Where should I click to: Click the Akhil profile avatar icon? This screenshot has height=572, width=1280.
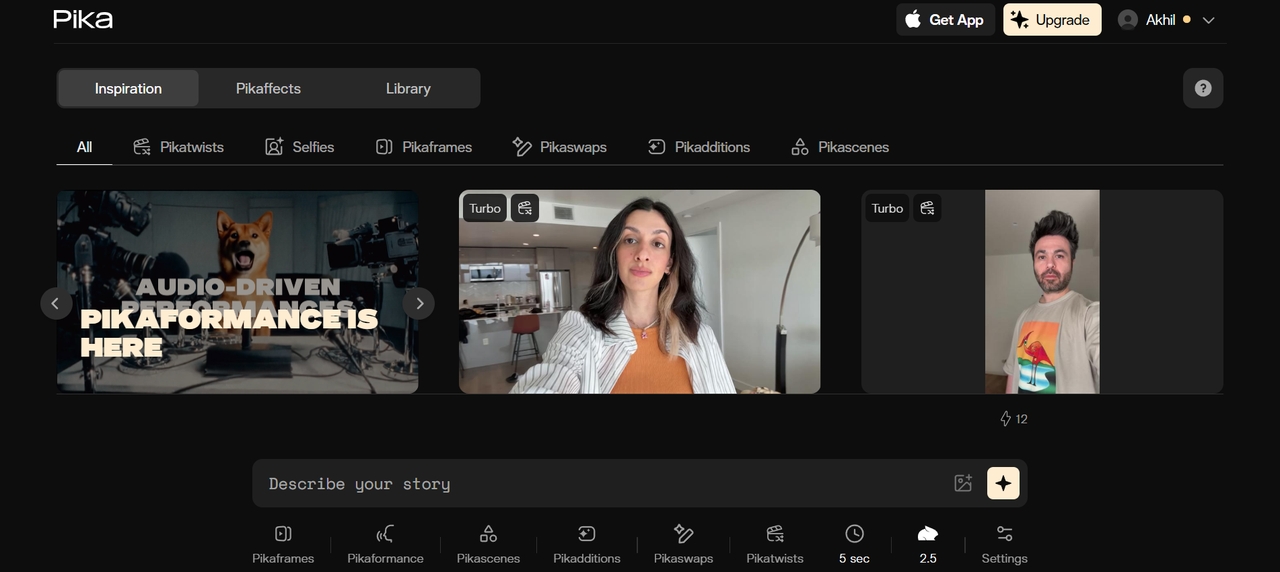tap(1128, 20)
